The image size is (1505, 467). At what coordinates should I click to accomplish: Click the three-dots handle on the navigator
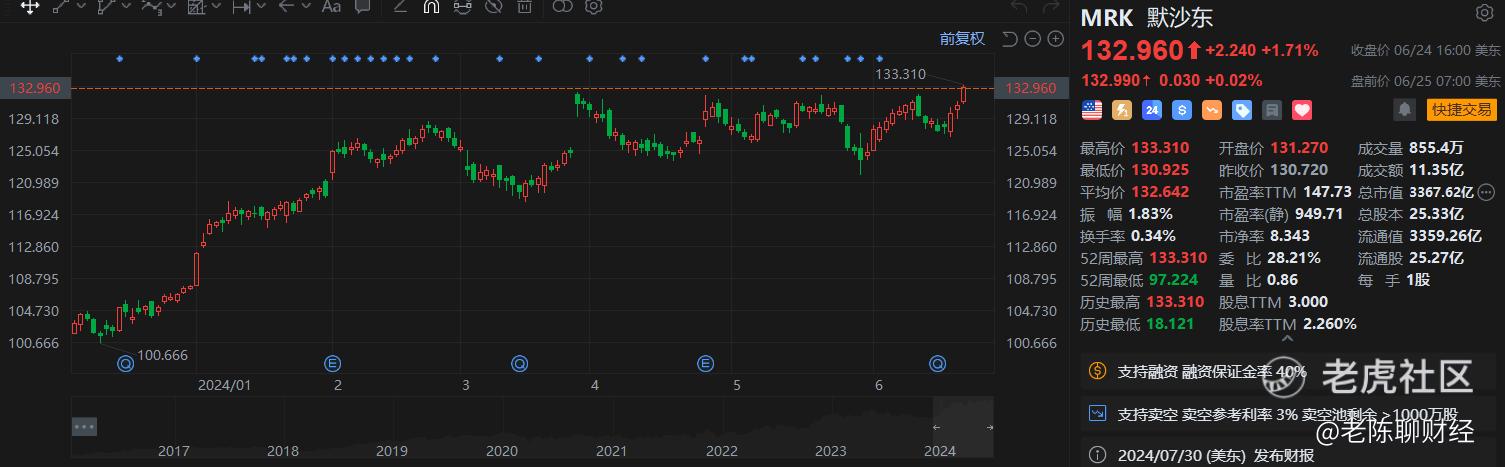pyautogui.click(x=85, y=426)
